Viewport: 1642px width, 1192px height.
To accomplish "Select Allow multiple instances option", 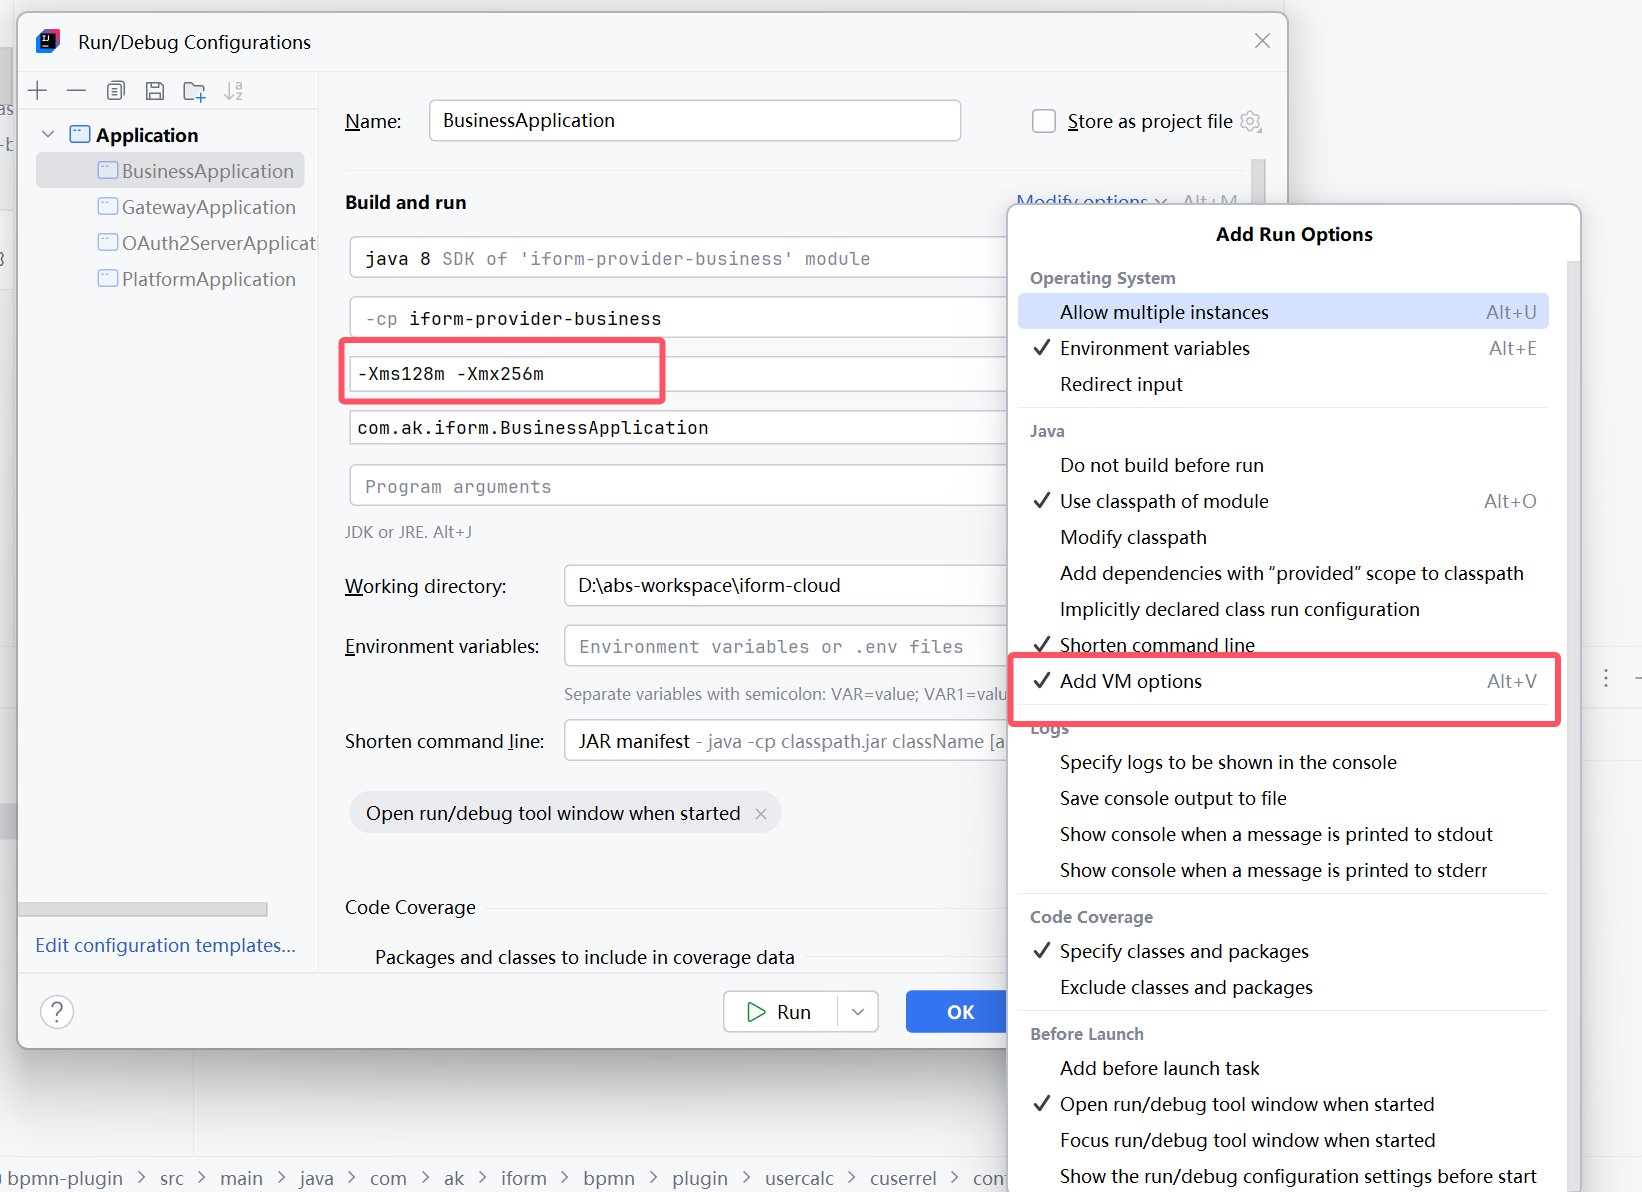I will (x=1163, y=312).
